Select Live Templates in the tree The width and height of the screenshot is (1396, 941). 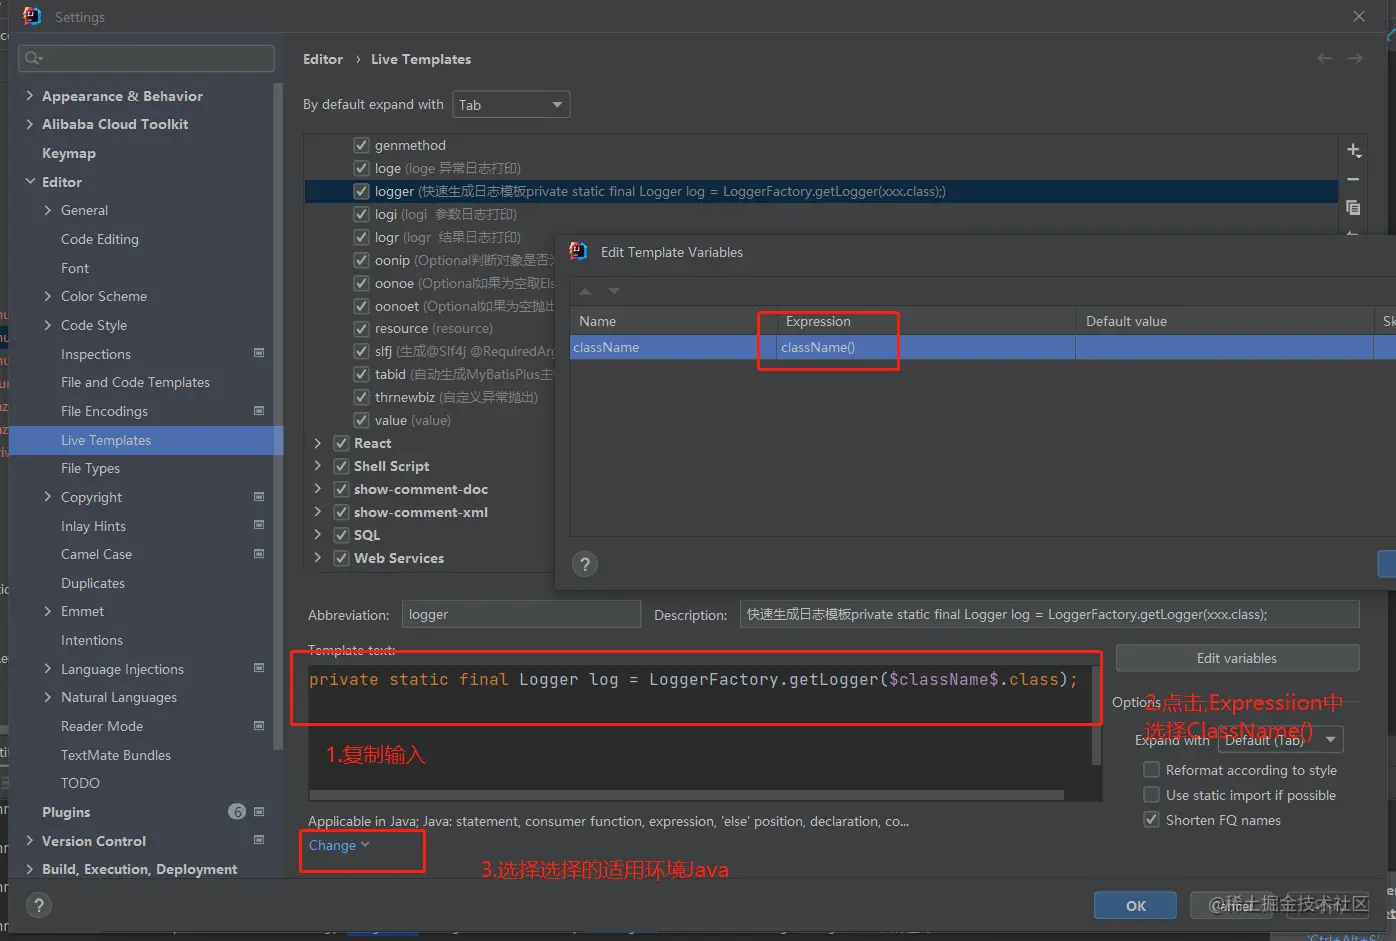coord(145,440)
